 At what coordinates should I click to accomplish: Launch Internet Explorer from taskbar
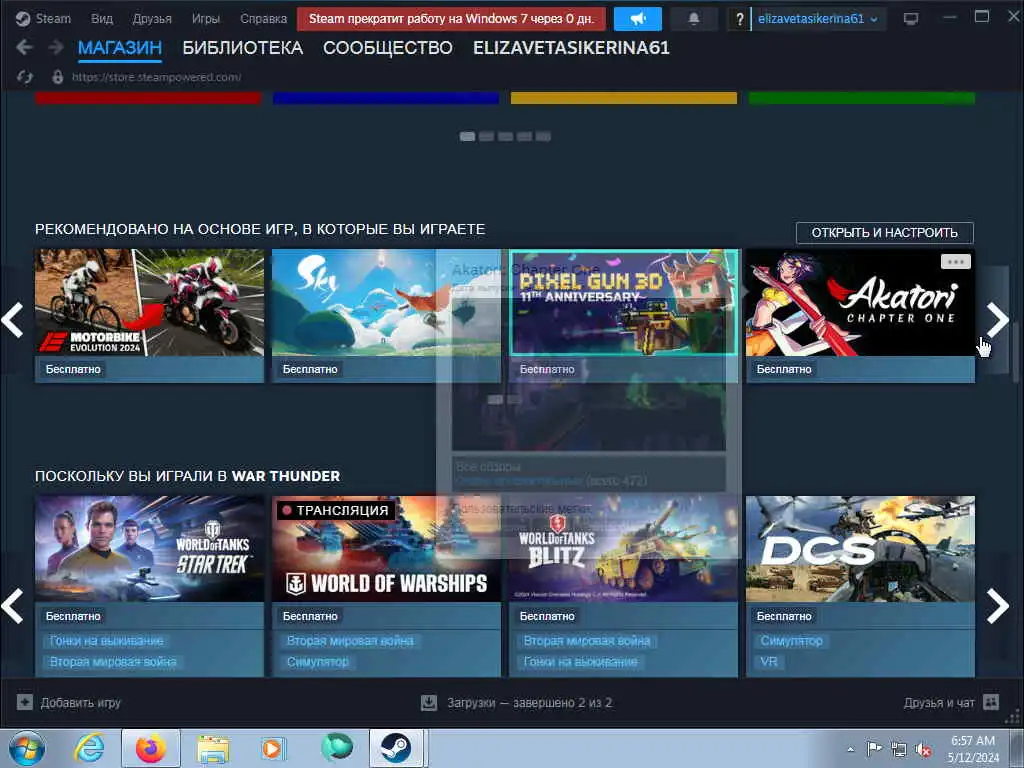[x=89, y=748]
